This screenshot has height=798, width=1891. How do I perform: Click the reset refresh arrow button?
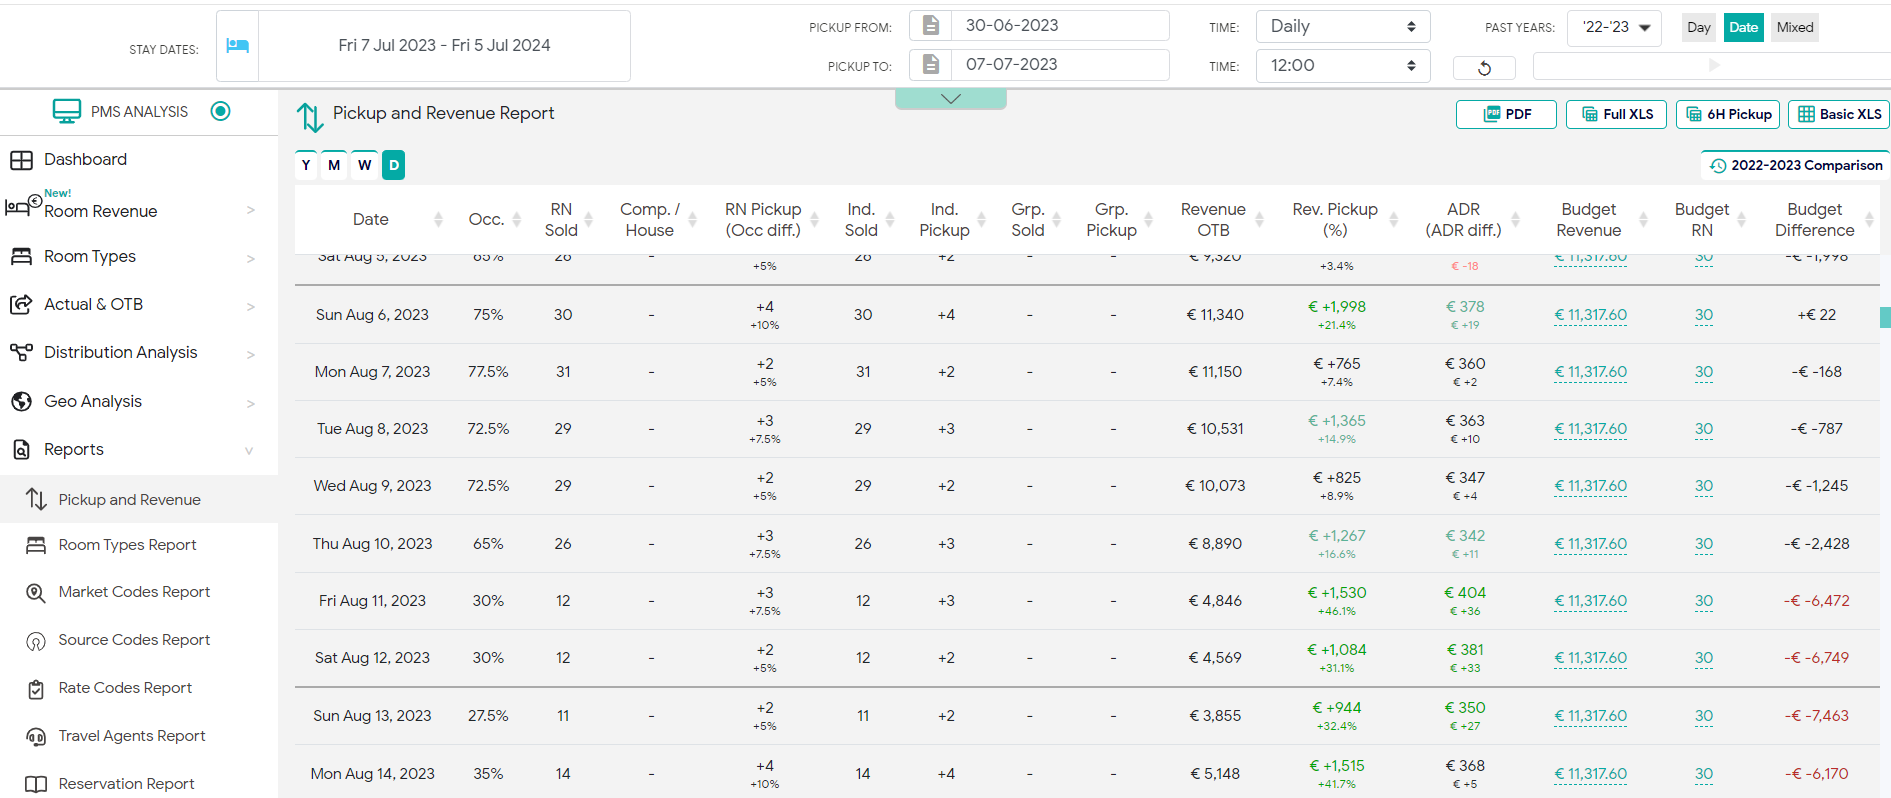(x=1484, y=68)
